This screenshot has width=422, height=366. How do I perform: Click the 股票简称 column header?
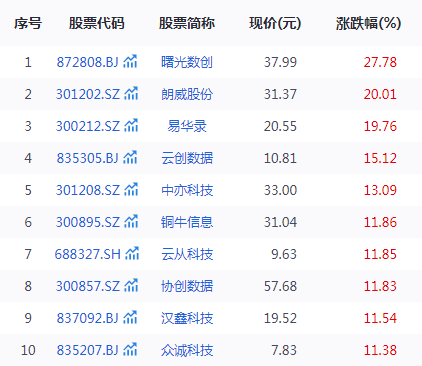coord(187,23)
